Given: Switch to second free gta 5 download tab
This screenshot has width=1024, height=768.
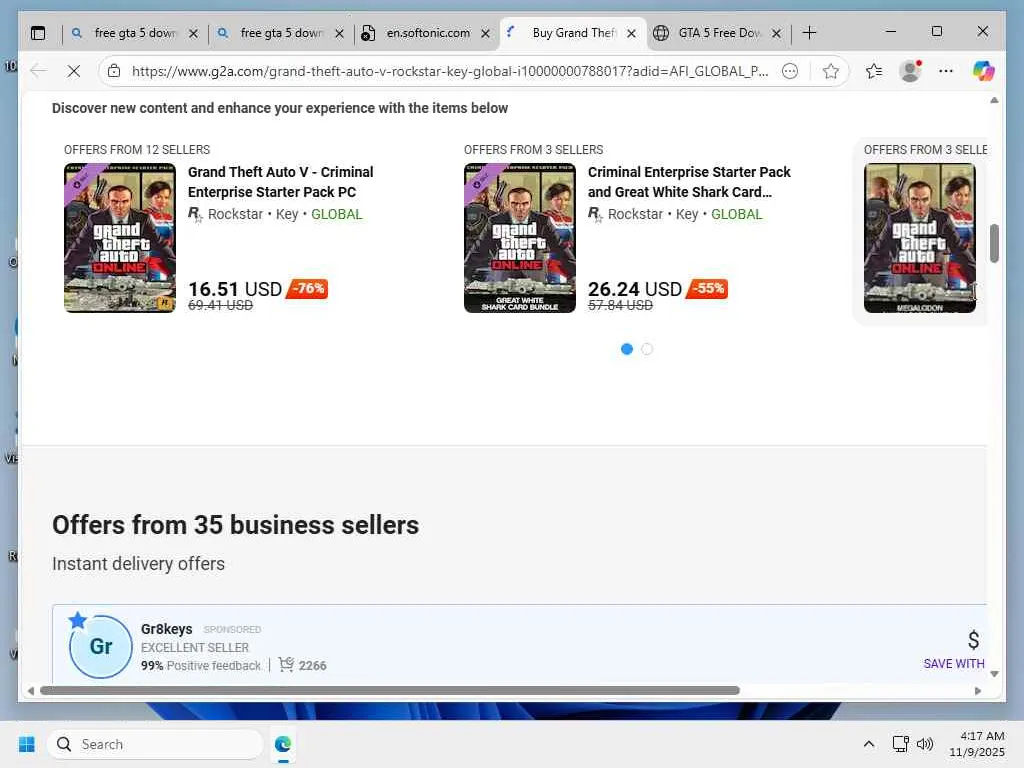Looking at the screenshot, I should [281, 33].
